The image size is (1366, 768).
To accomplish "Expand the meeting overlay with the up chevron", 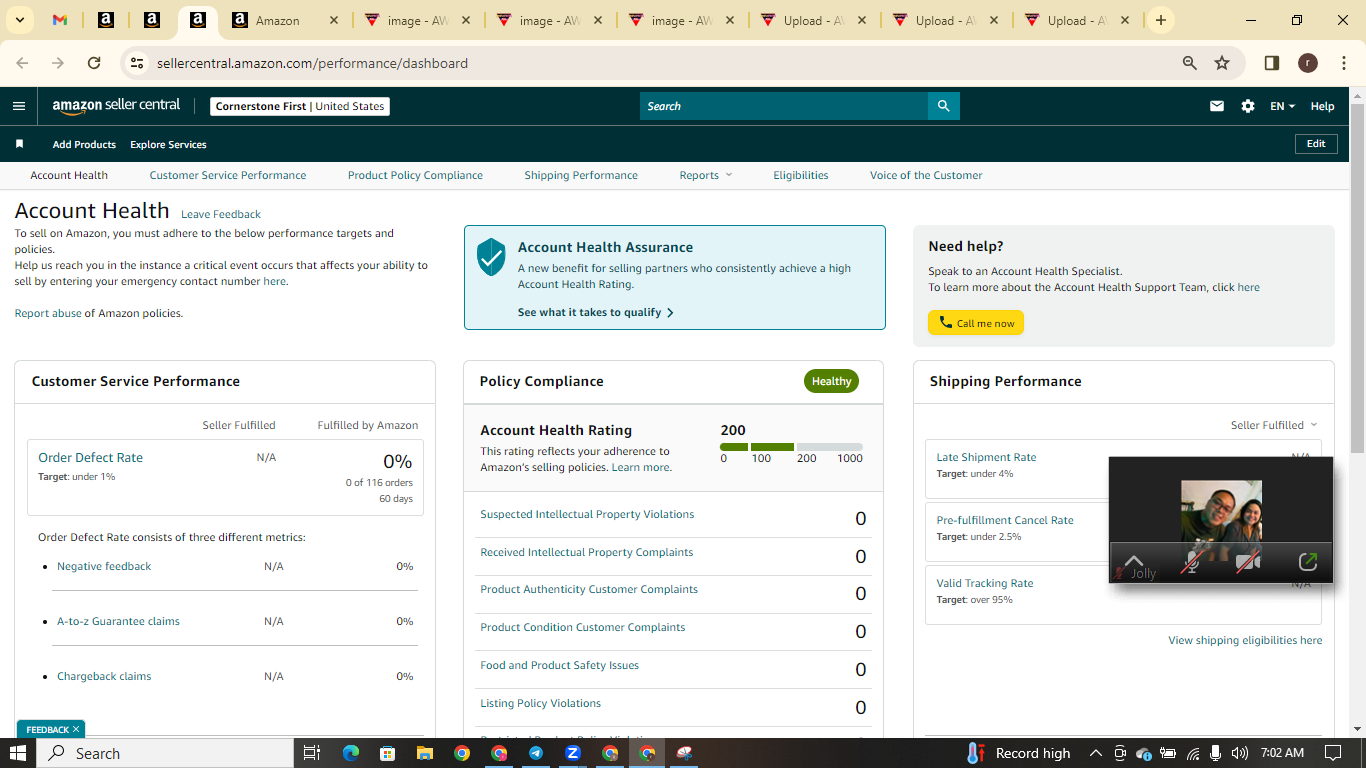I will [1134, 560].
